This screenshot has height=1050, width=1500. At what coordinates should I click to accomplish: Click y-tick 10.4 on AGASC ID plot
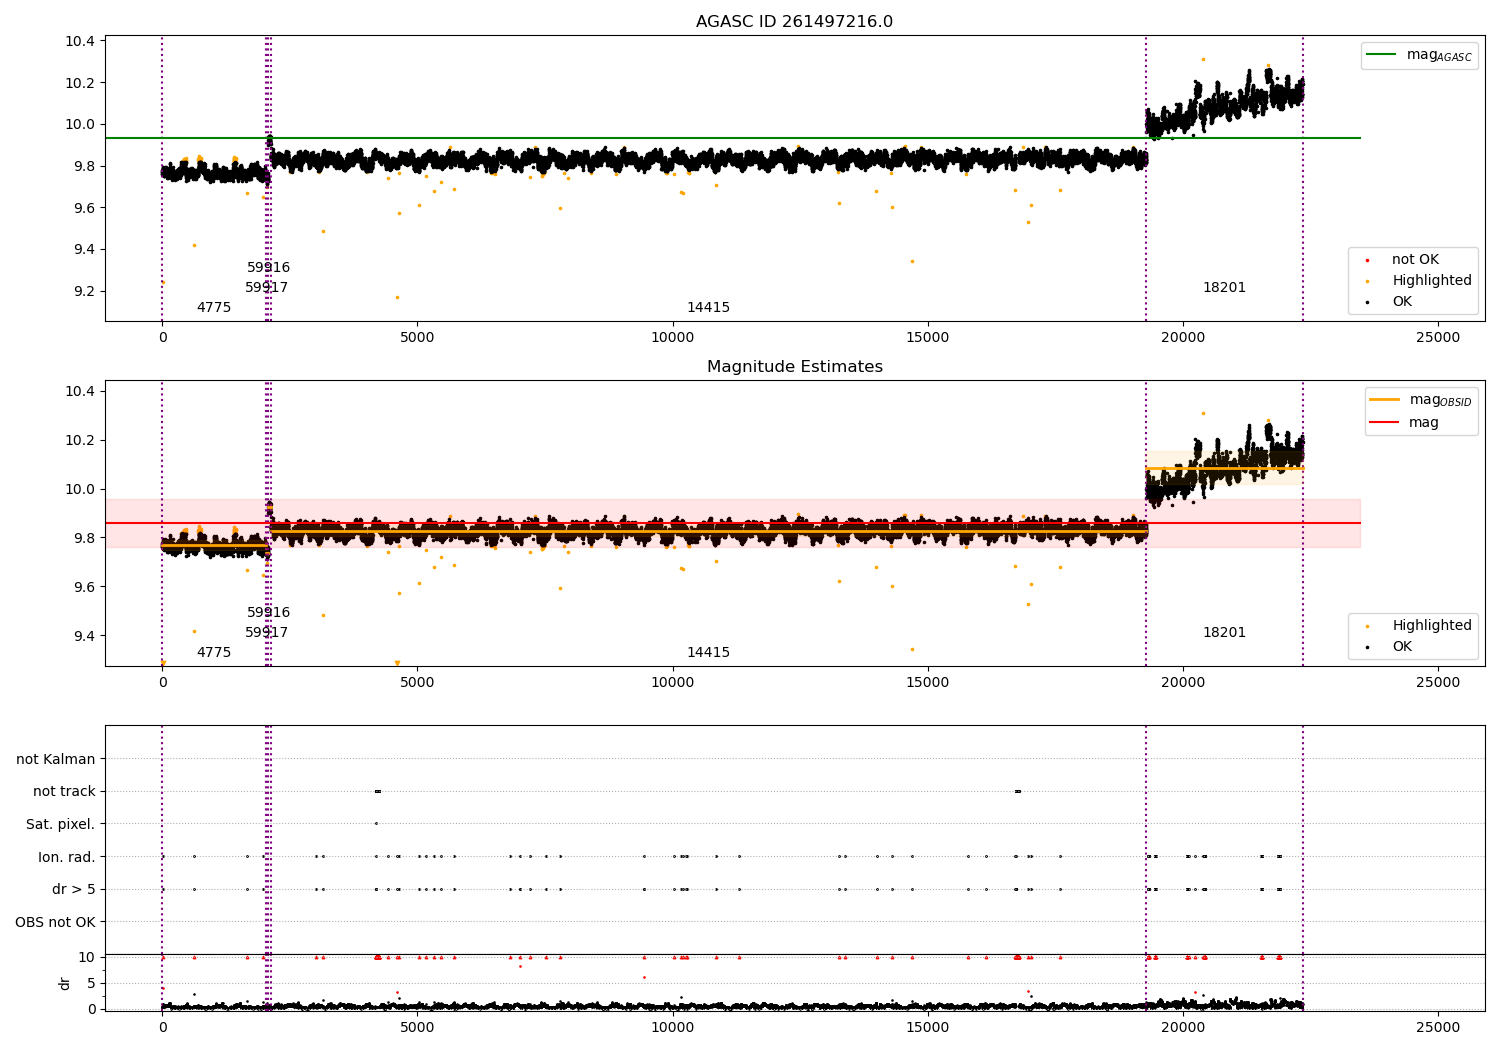tap(79, 41)
